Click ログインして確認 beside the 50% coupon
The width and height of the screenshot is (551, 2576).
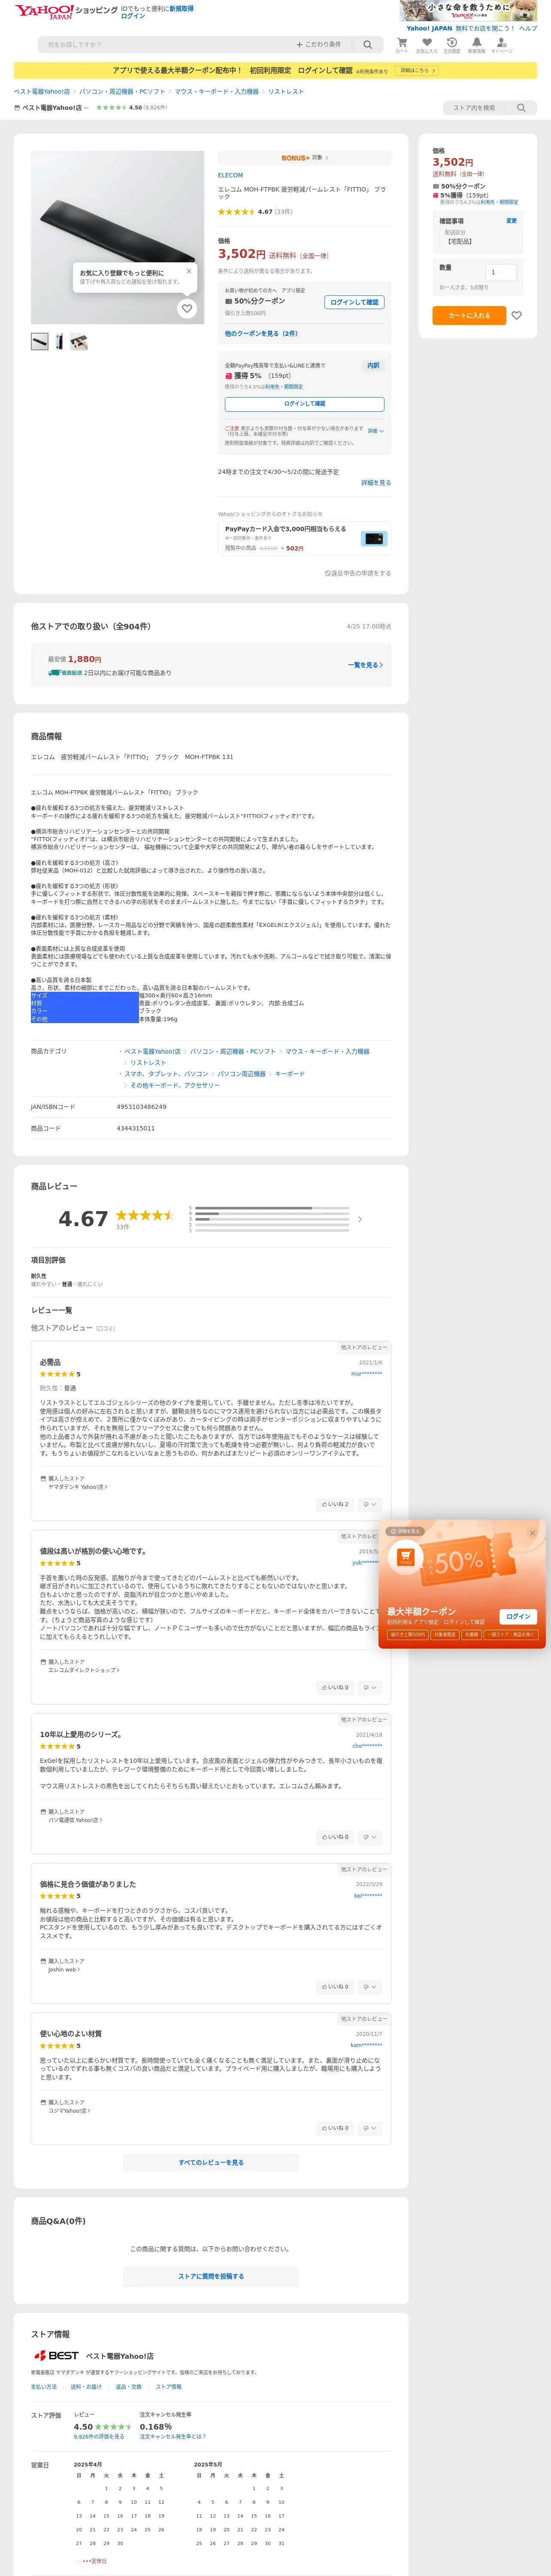[354, 302]
